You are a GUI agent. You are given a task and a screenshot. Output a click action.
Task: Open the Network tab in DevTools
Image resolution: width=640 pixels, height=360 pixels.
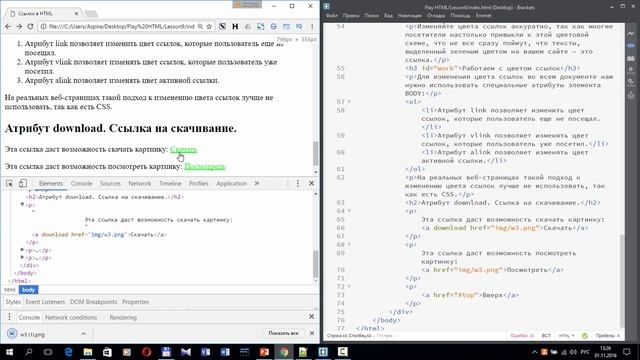(140, 184)
